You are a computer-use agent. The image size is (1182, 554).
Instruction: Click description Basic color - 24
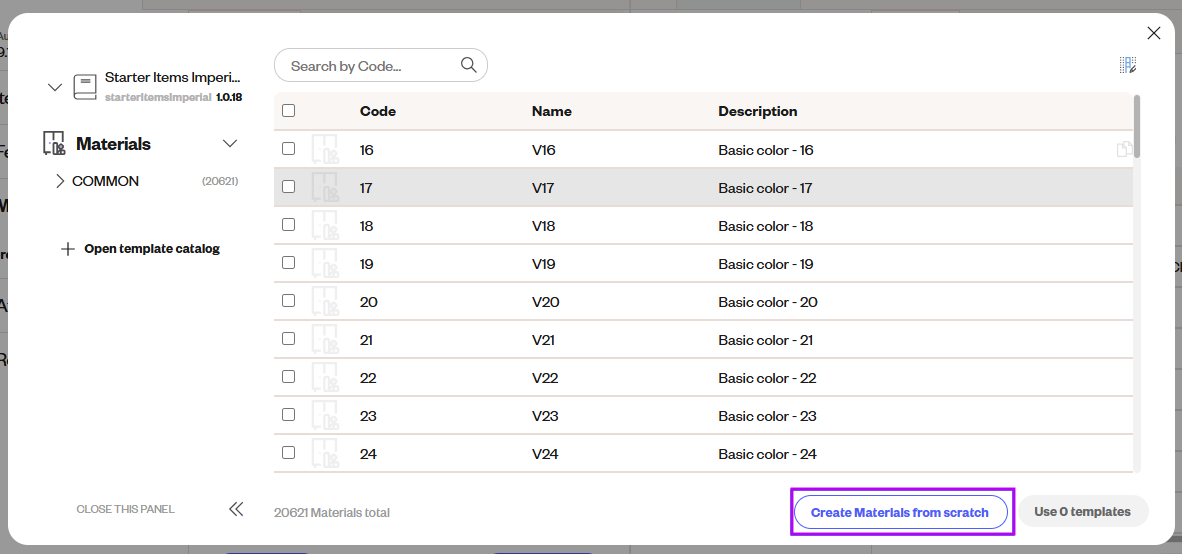(767, 453)
